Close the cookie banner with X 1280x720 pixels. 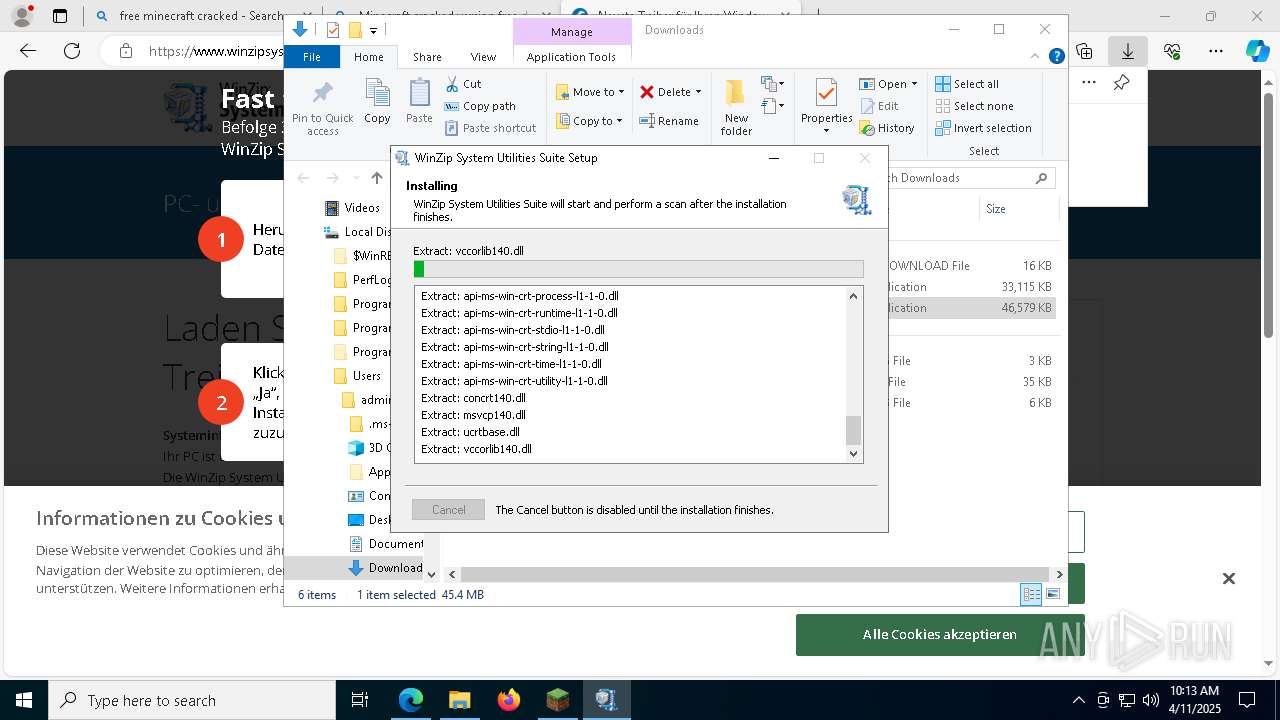pos(1229,578)
